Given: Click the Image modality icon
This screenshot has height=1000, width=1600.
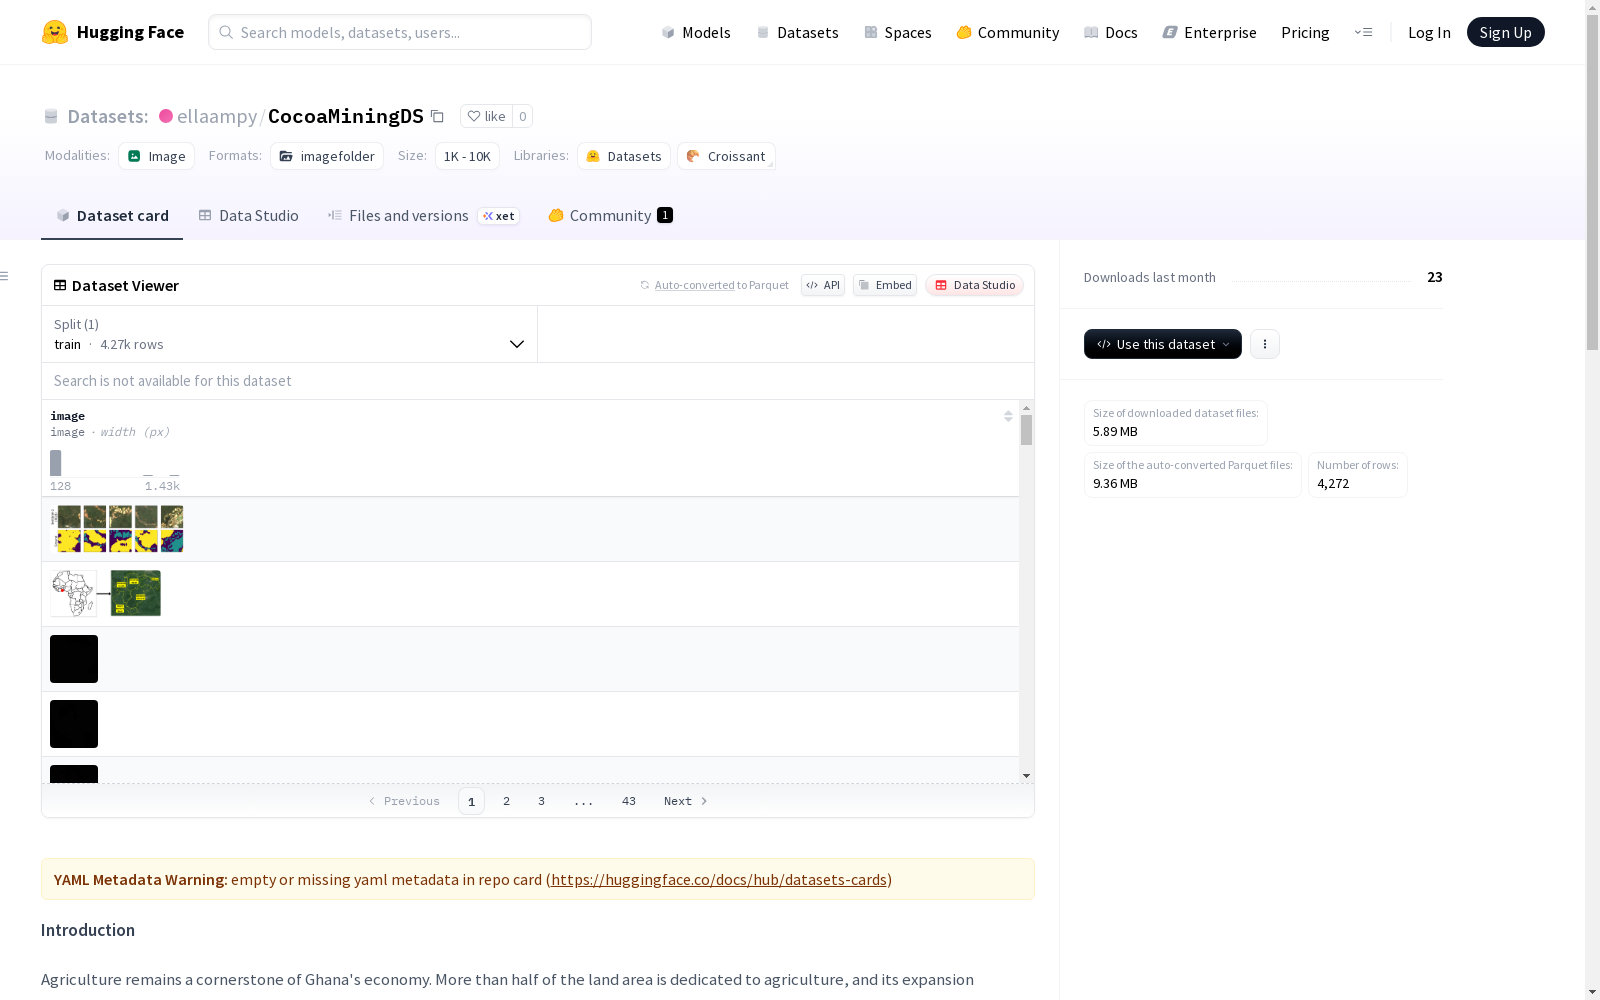Looking at the screenshot, I should point(134,156).
